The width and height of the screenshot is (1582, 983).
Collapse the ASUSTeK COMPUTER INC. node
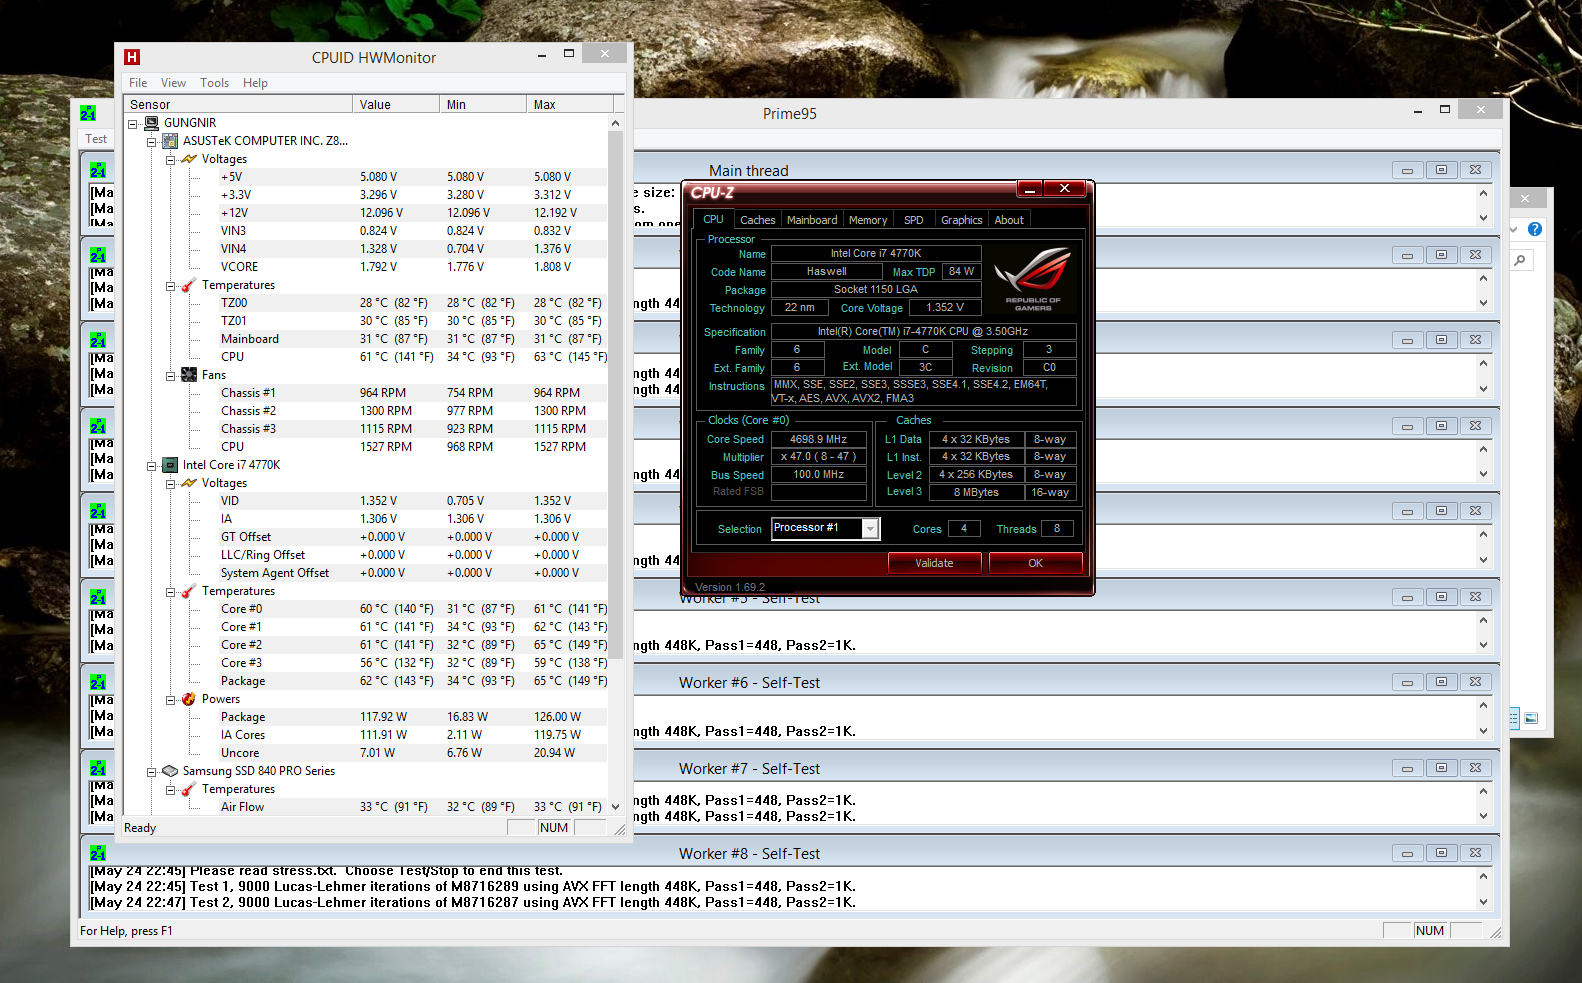(x=151, y=142)
